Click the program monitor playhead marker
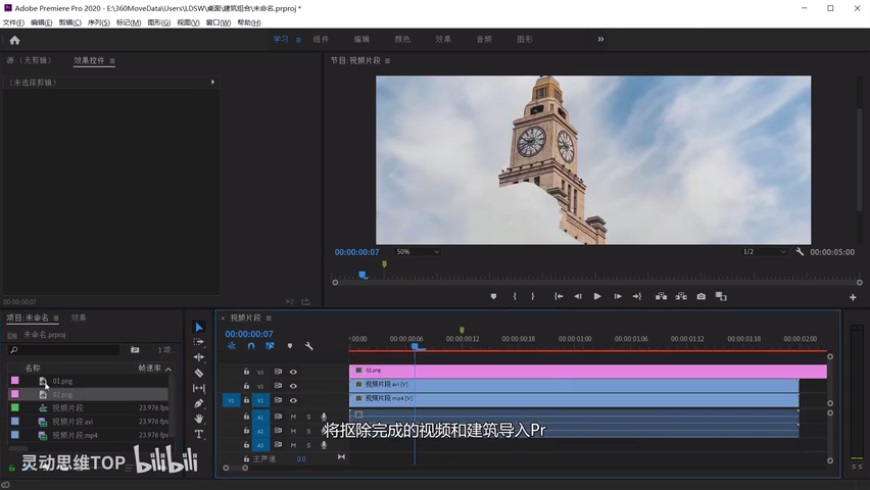The width and height of the screenshot is (870, 490). click(x=362, y=275)
